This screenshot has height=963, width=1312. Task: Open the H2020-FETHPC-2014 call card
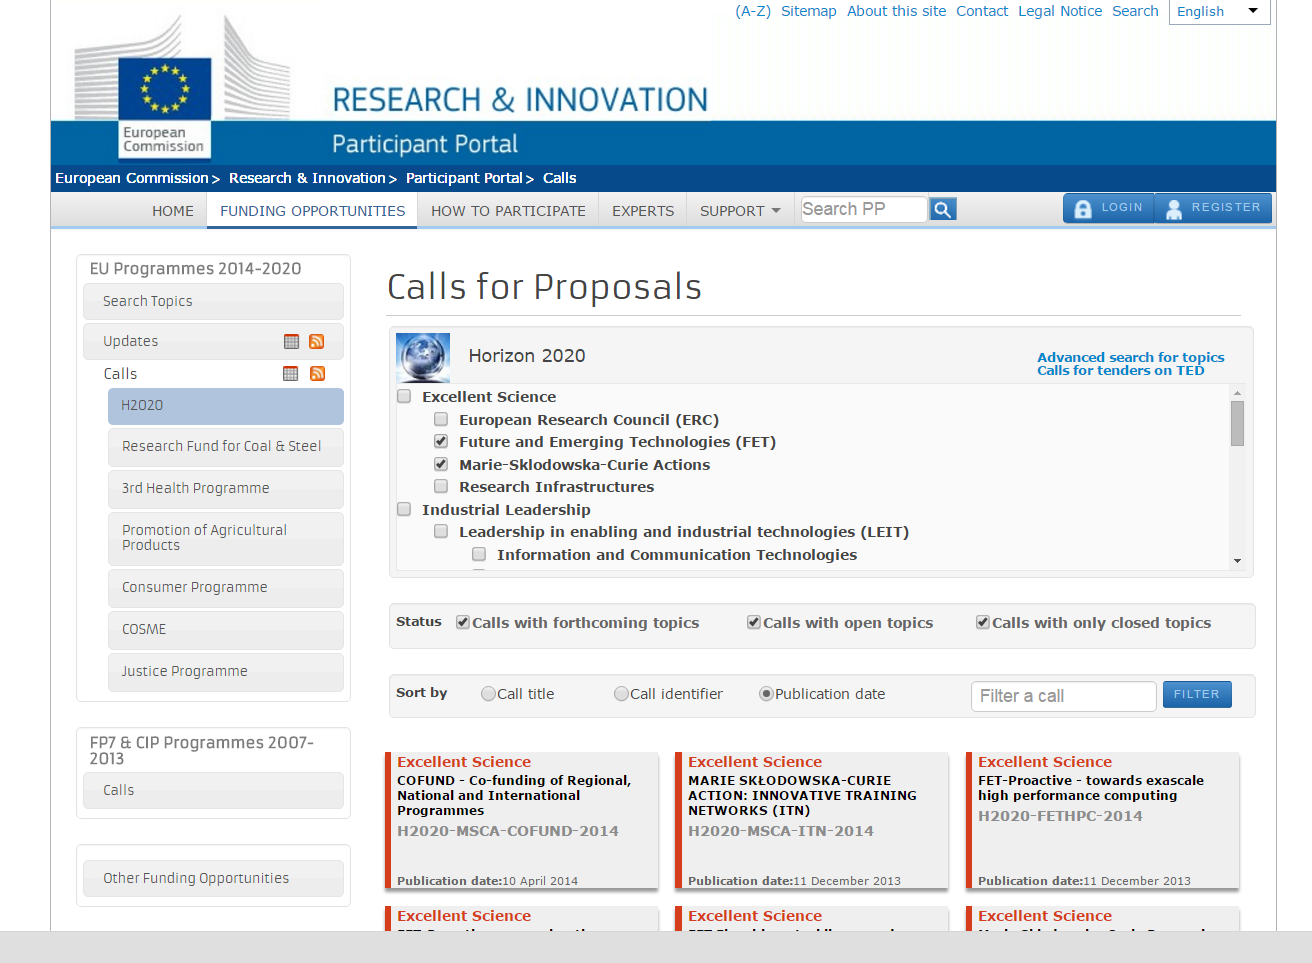[1102, 820]
